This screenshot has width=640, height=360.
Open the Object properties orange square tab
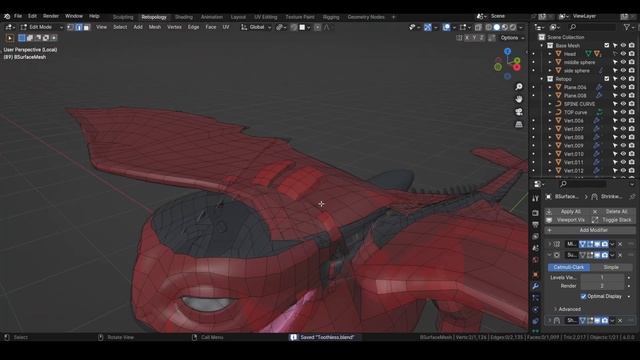(x=536, y=275)
